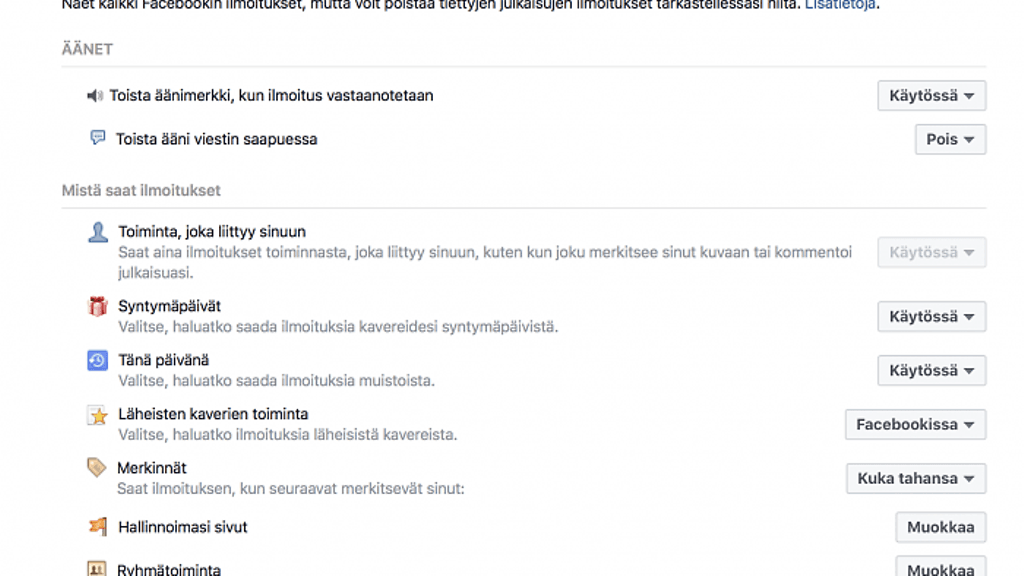Click the speaker icon beside notification sound
Screen dimensions: 1024x576
coord(95,96)
